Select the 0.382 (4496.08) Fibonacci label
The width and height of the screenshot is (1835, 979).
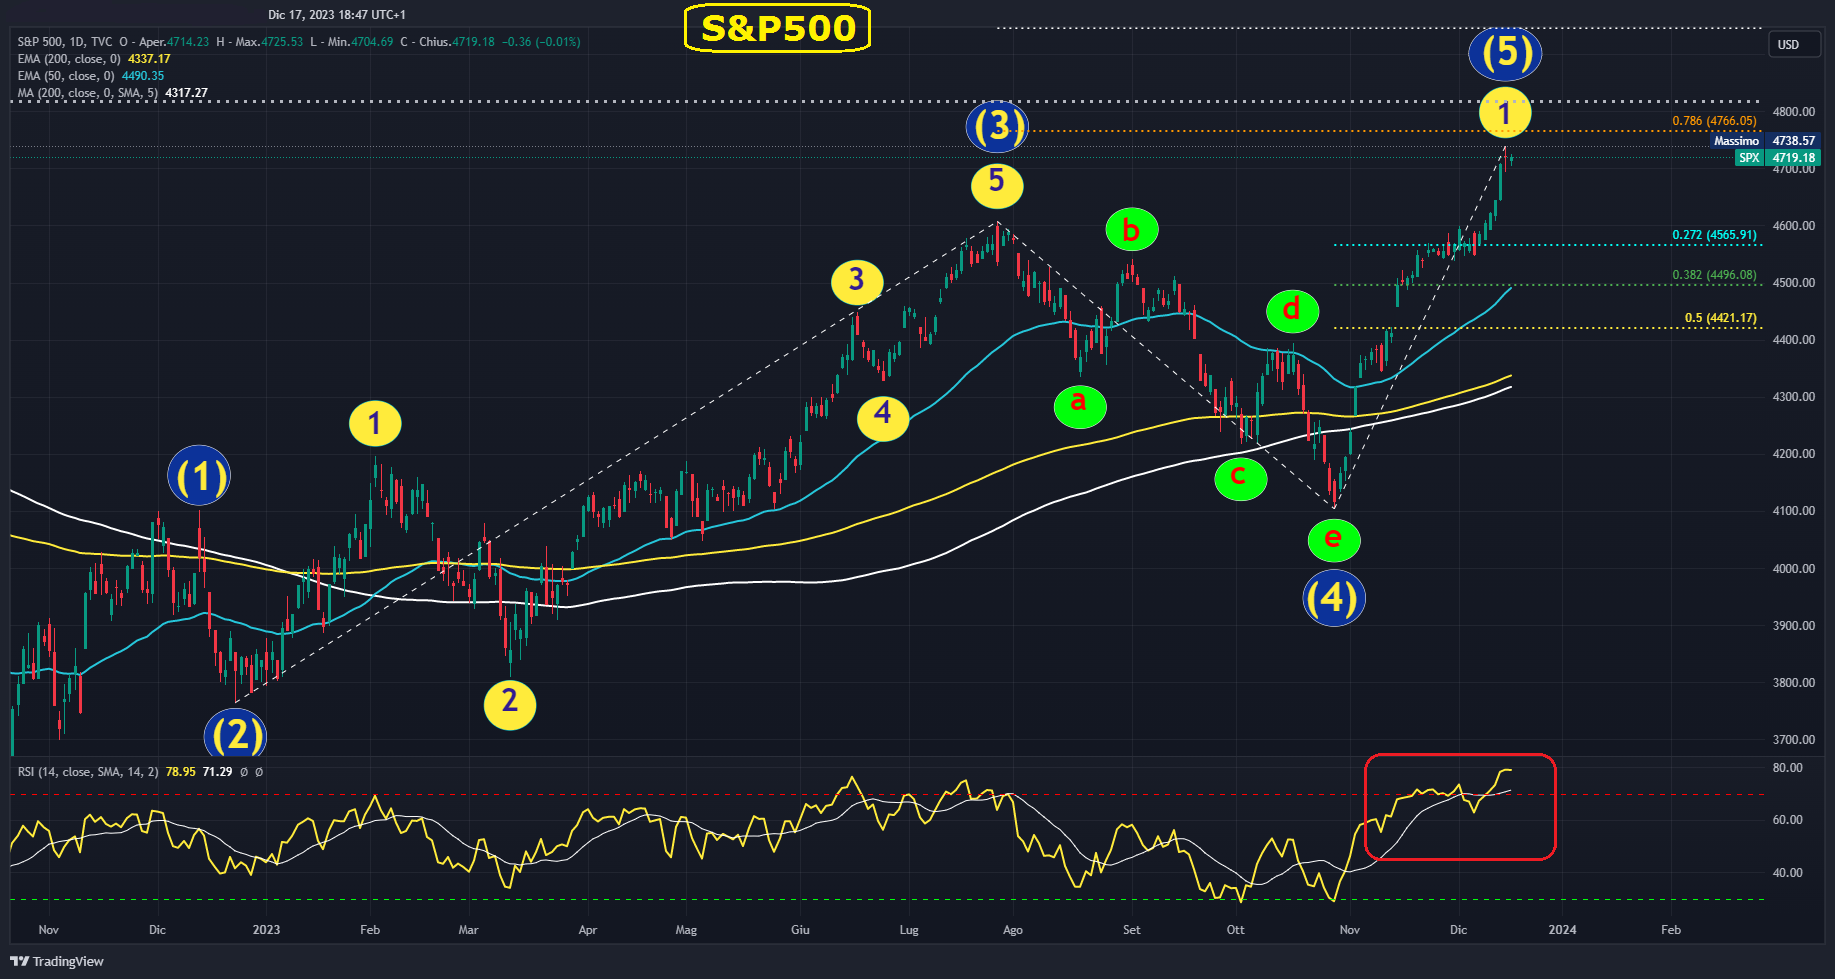(x=1714, y=275)
